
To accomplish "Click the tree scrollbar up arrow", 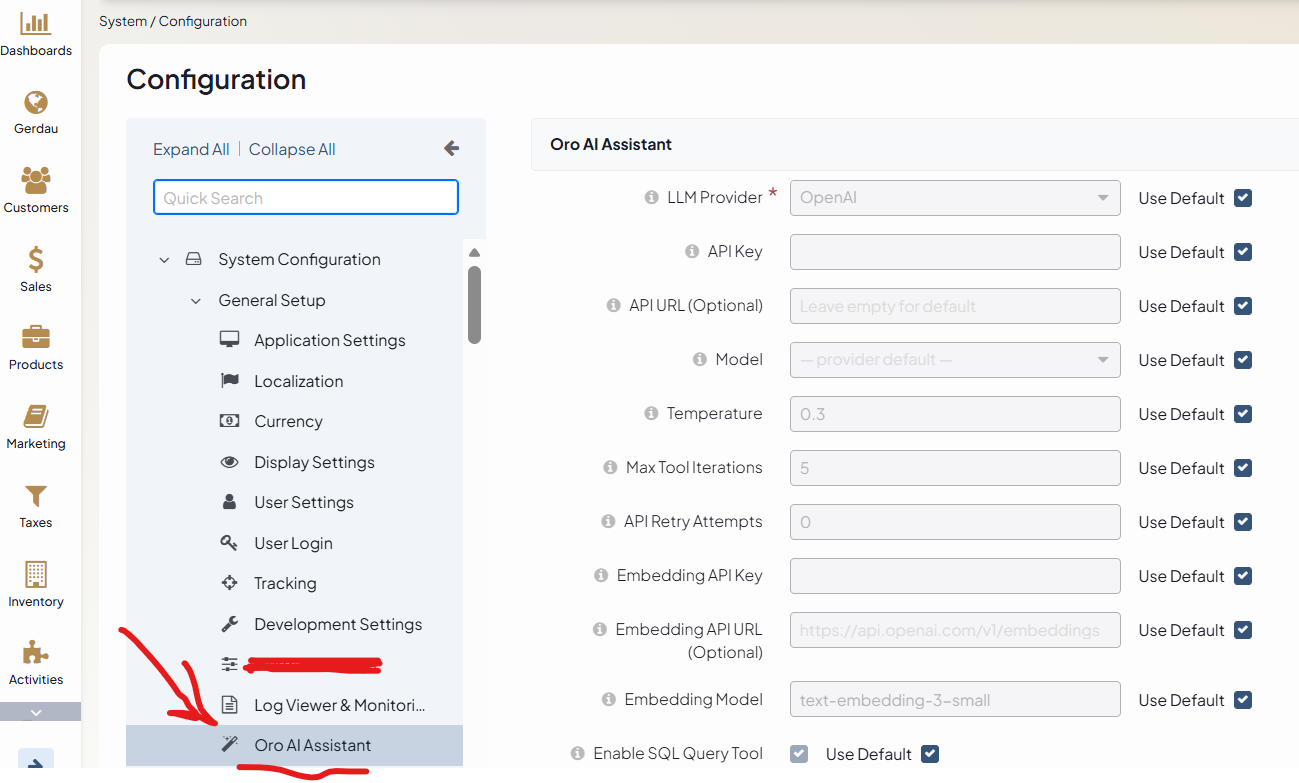I will tap(474, 252).
